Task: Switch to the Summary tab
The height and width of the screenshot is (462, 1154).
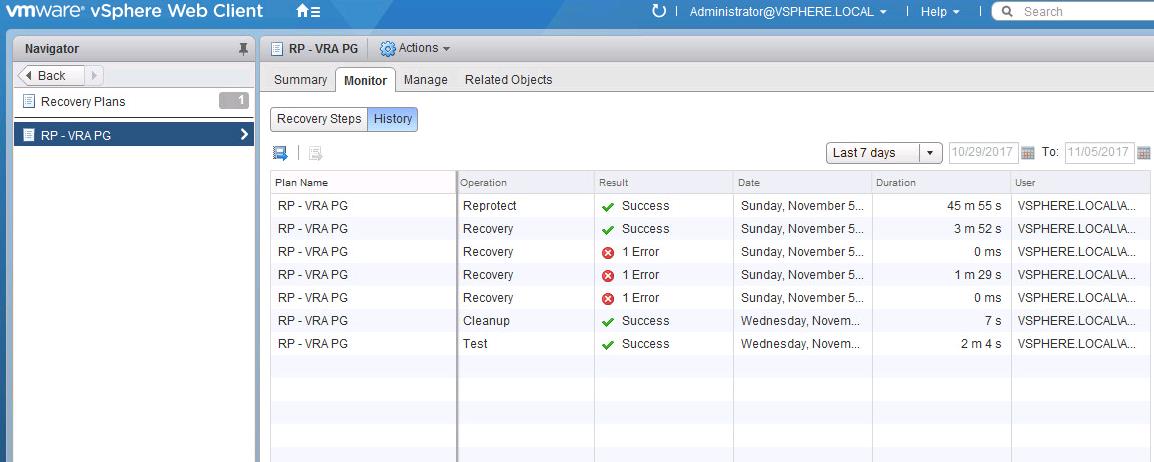Action: [300, 79]
